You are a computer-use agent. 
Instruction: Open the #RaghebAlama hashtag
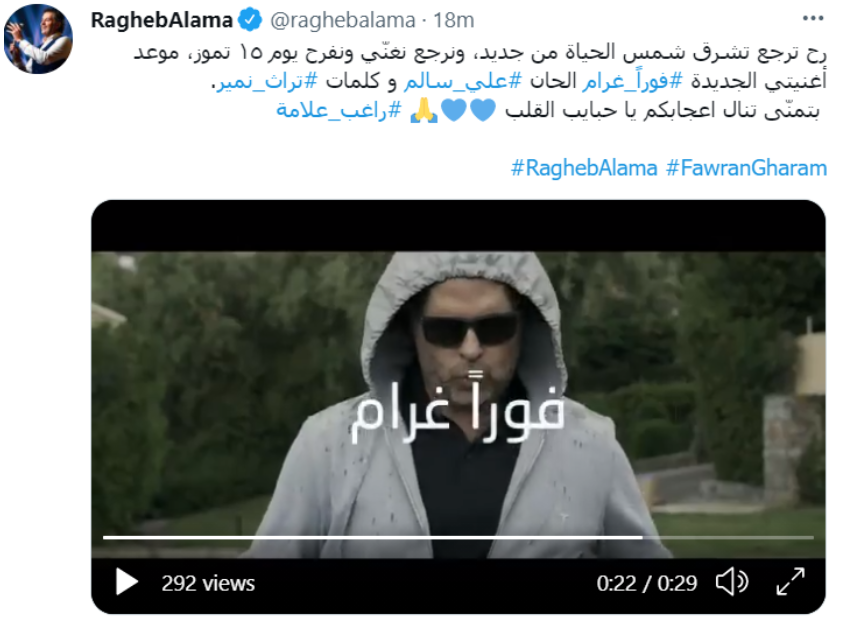(584, 168)
